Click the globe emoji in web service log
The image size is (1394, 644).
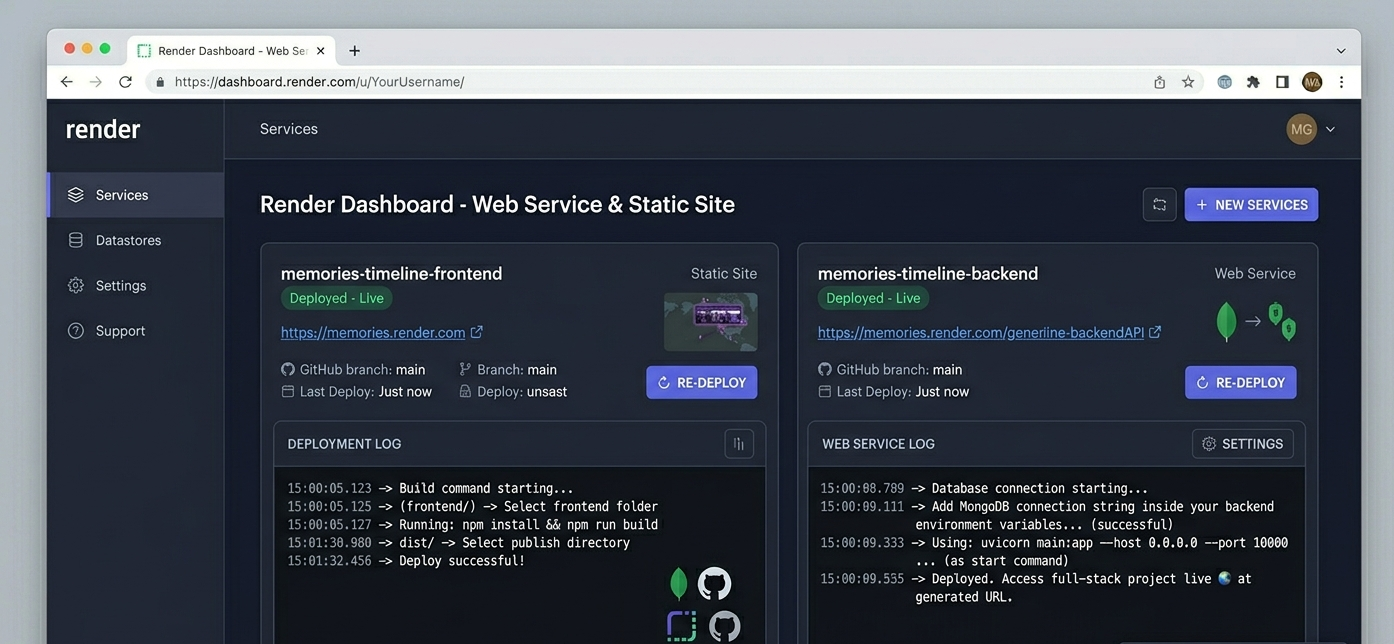[x=1224, y=579]
